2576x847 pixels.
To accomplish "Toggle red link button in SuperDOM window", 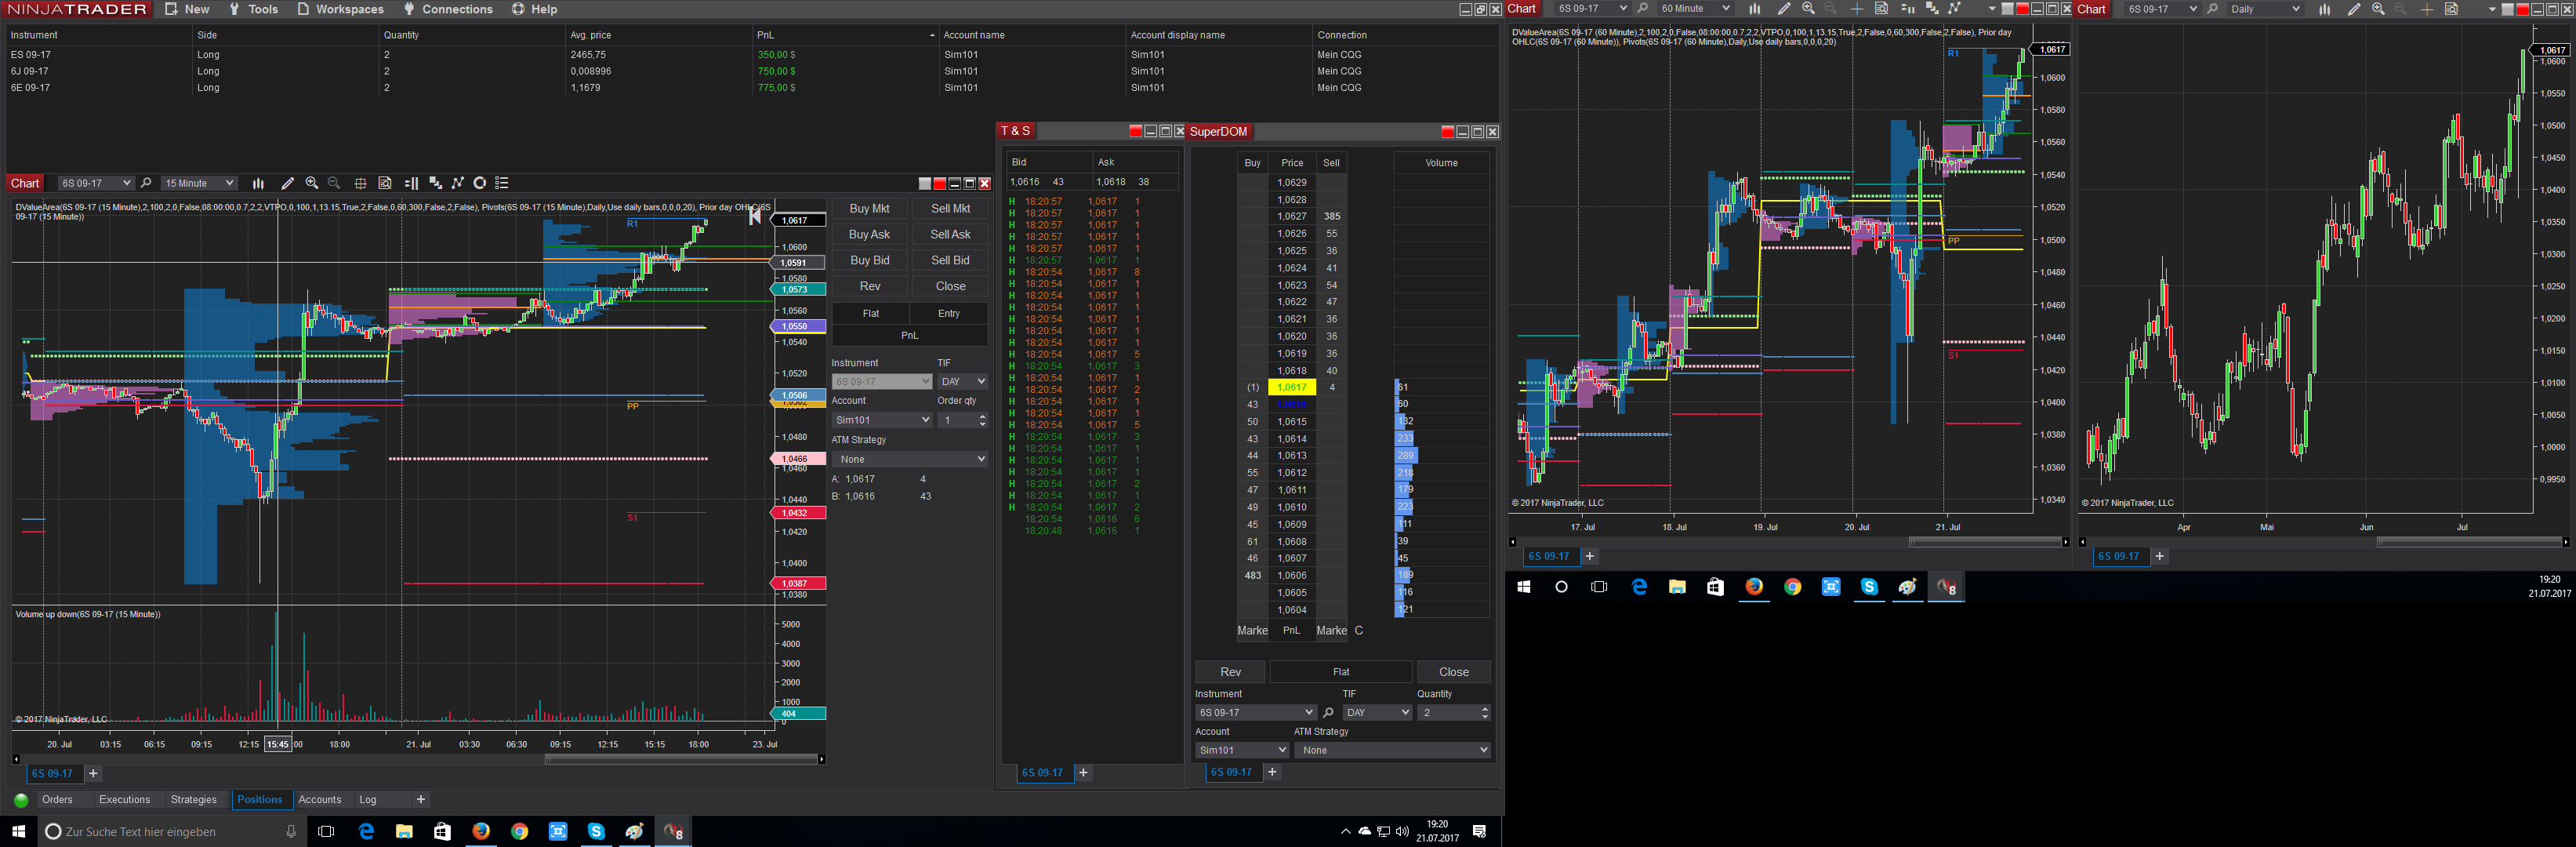I will click(1447, 132).
